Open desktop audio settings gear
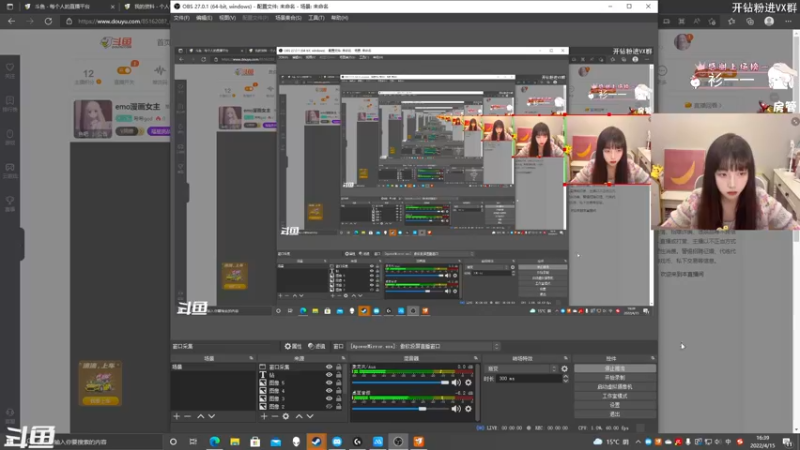Viewport: 800px width, 450px height. (468, 409)
